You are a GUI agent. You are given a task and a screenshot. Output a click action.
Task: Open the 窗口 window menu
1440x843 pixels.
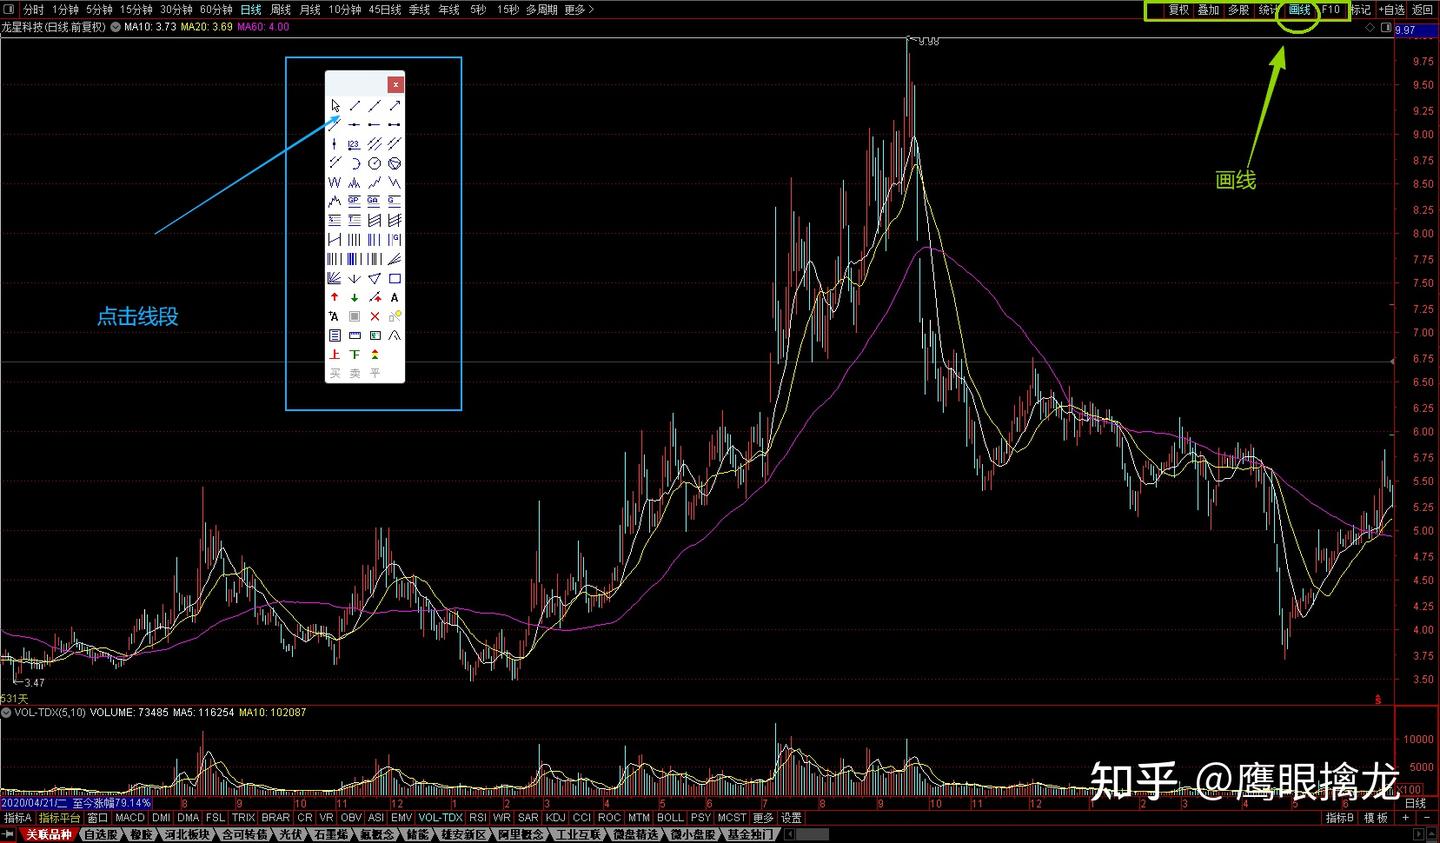(98, 818)
